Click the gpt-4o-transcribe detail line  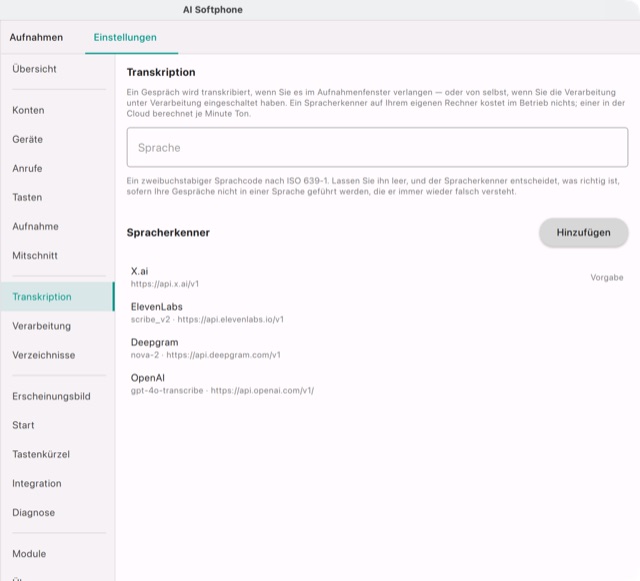[x=222, y=390]
